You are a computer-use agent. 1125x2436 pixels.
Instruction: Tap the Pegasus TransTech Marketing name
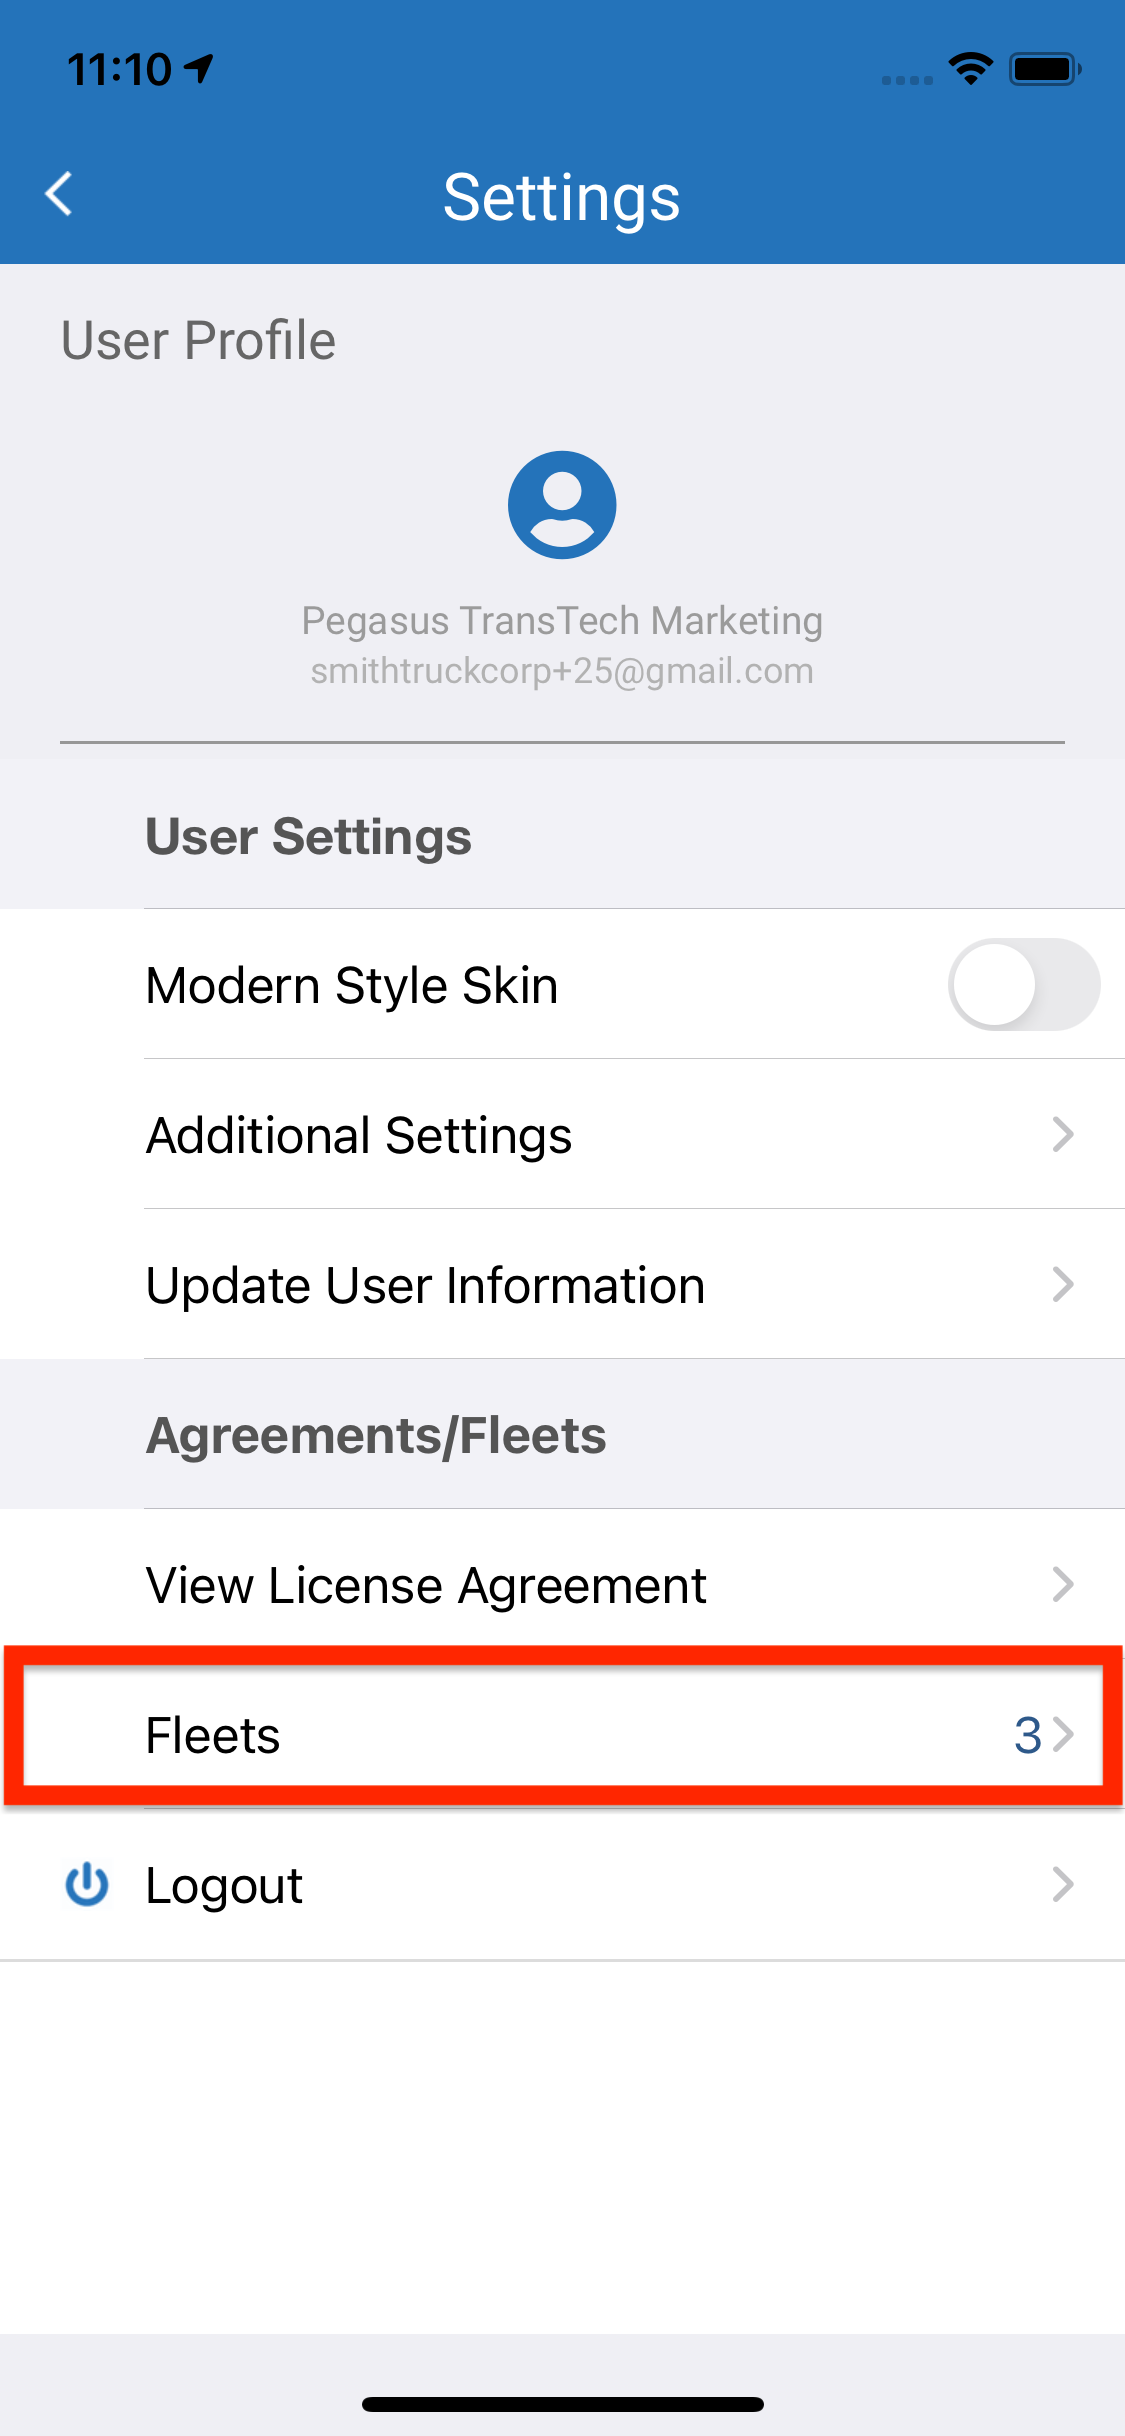point(562,621)
